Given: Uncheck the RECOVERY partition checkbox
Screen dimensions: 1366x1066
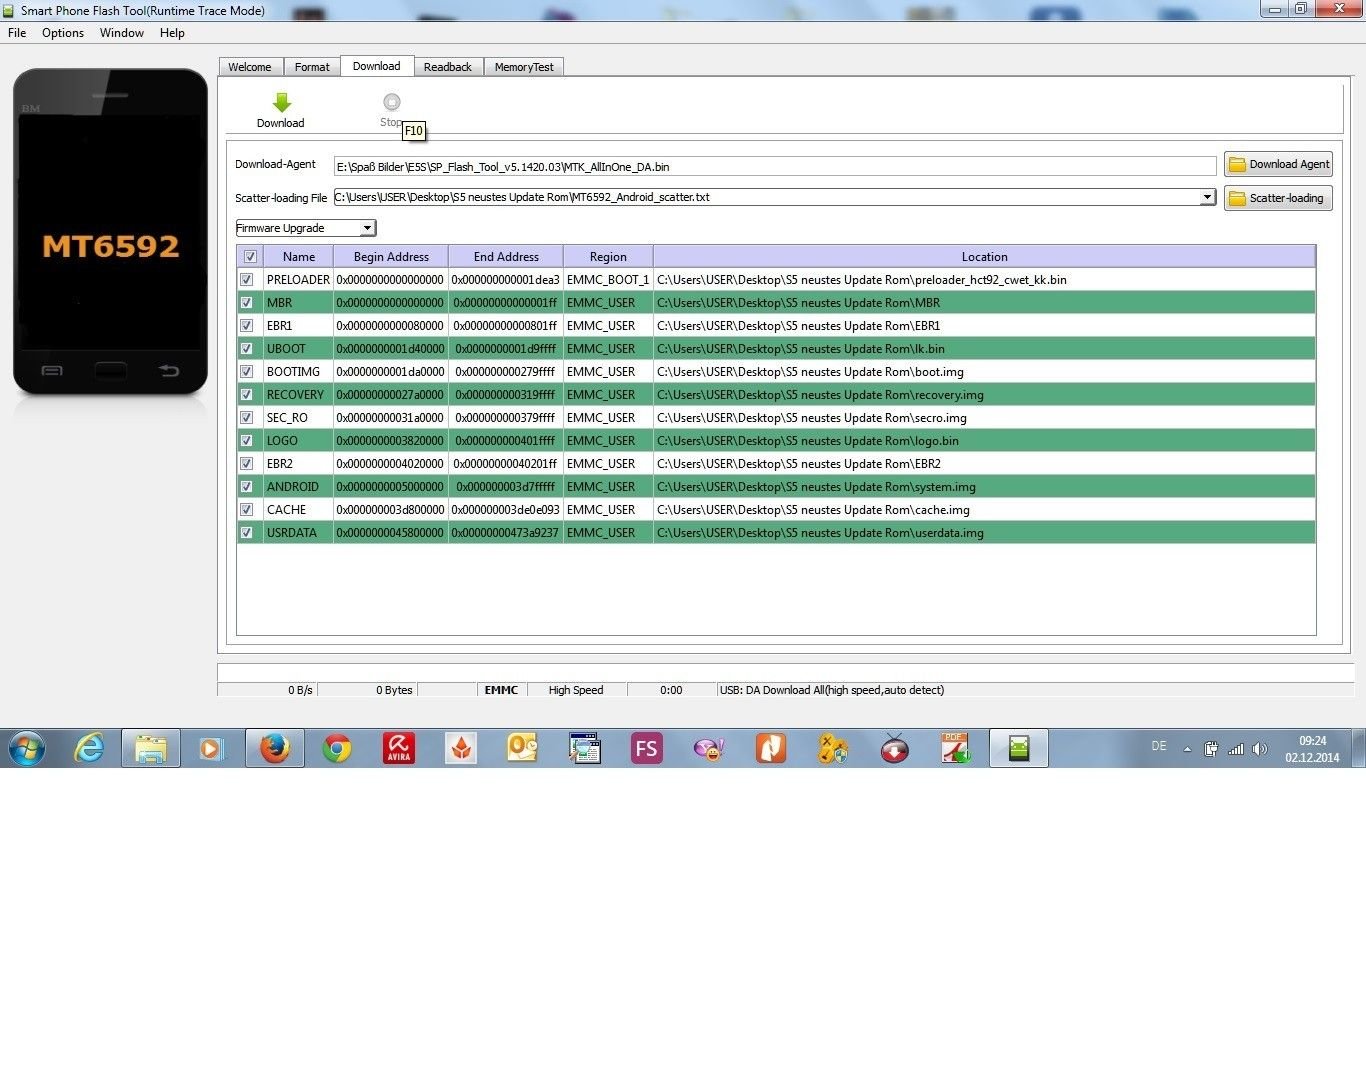Looking at the screenshot, I should [246, 395].
